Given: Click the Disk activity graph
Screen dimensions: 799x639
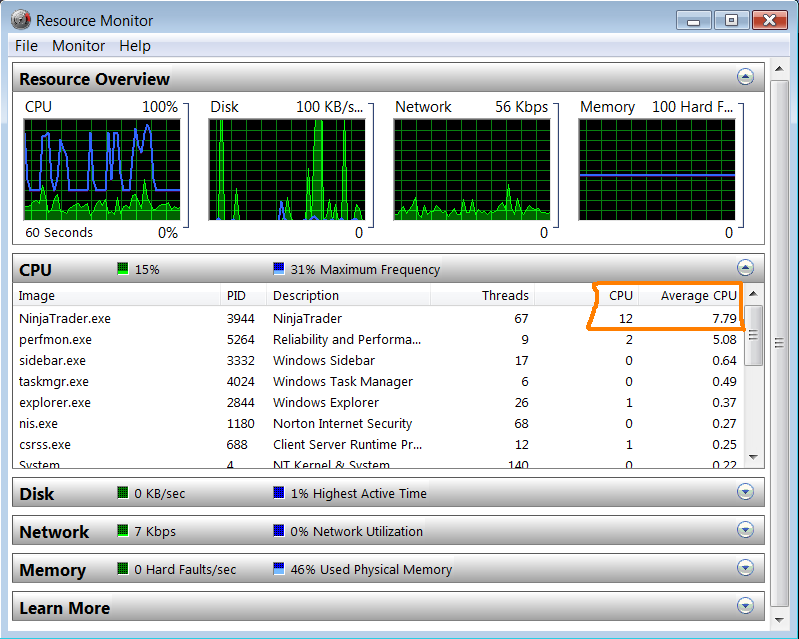Looking at the screenshot, I should [x=287, y=170].
